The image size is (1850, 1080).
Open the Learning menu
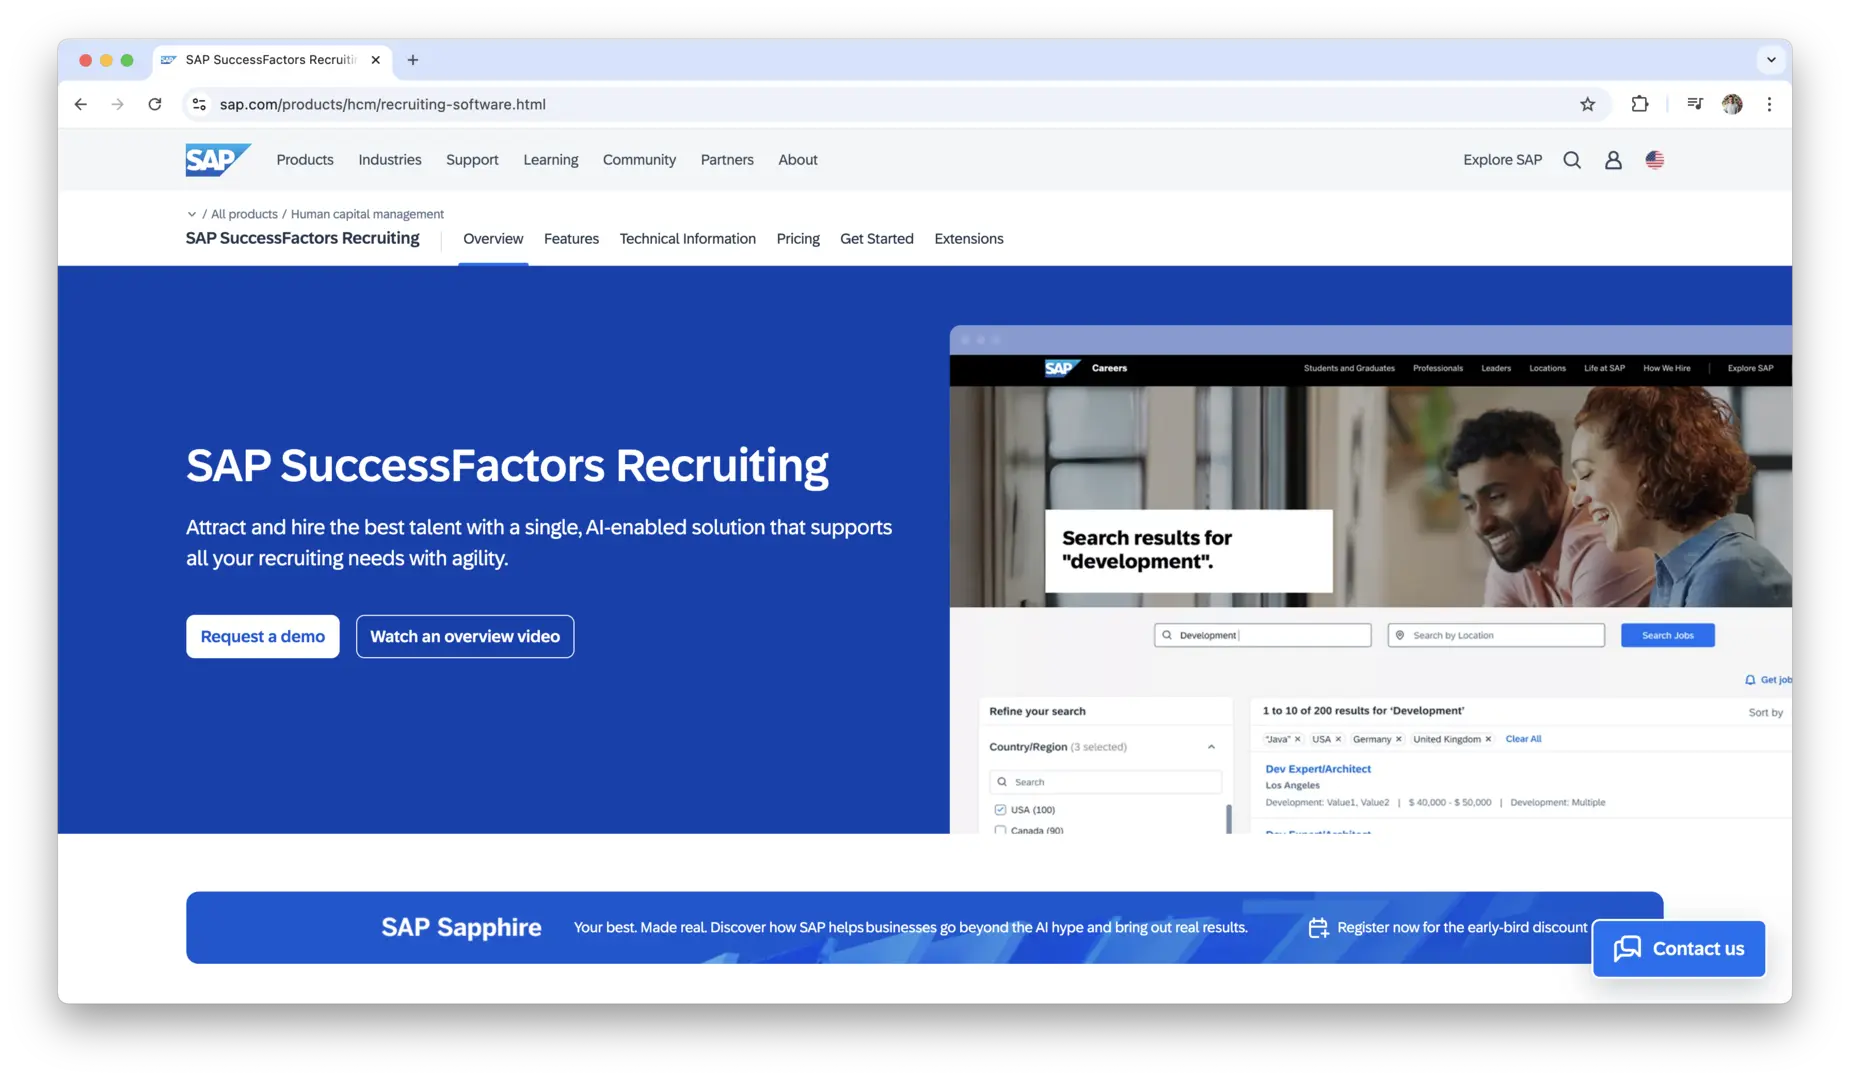coord(551,160)
